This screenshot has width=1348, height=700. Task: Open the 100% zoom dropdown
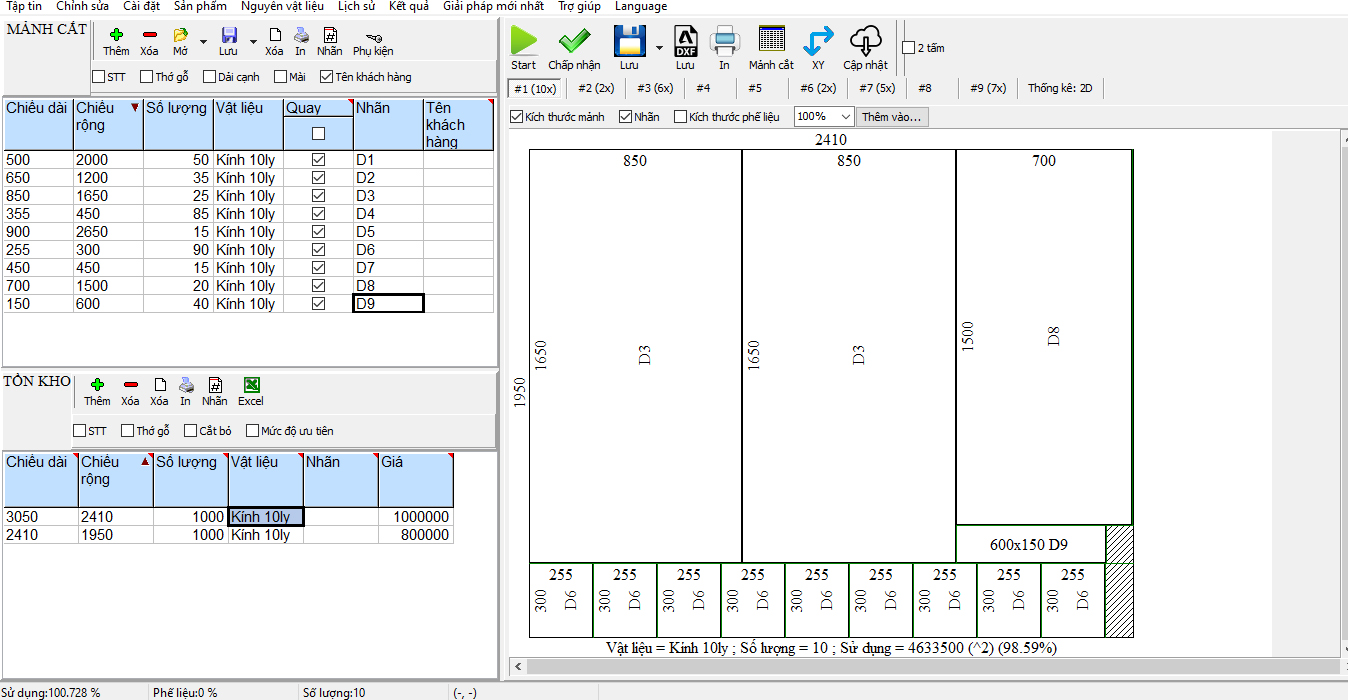pos(845,117)
